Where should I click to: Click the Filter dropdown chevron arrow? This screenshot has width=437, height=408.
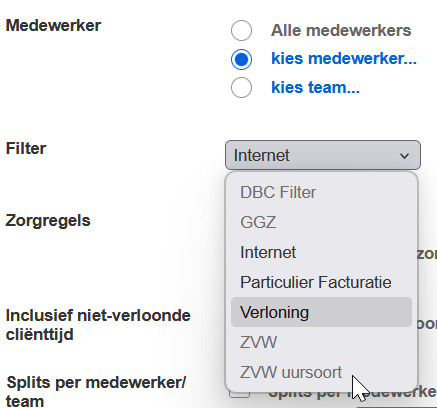point(404,156)
